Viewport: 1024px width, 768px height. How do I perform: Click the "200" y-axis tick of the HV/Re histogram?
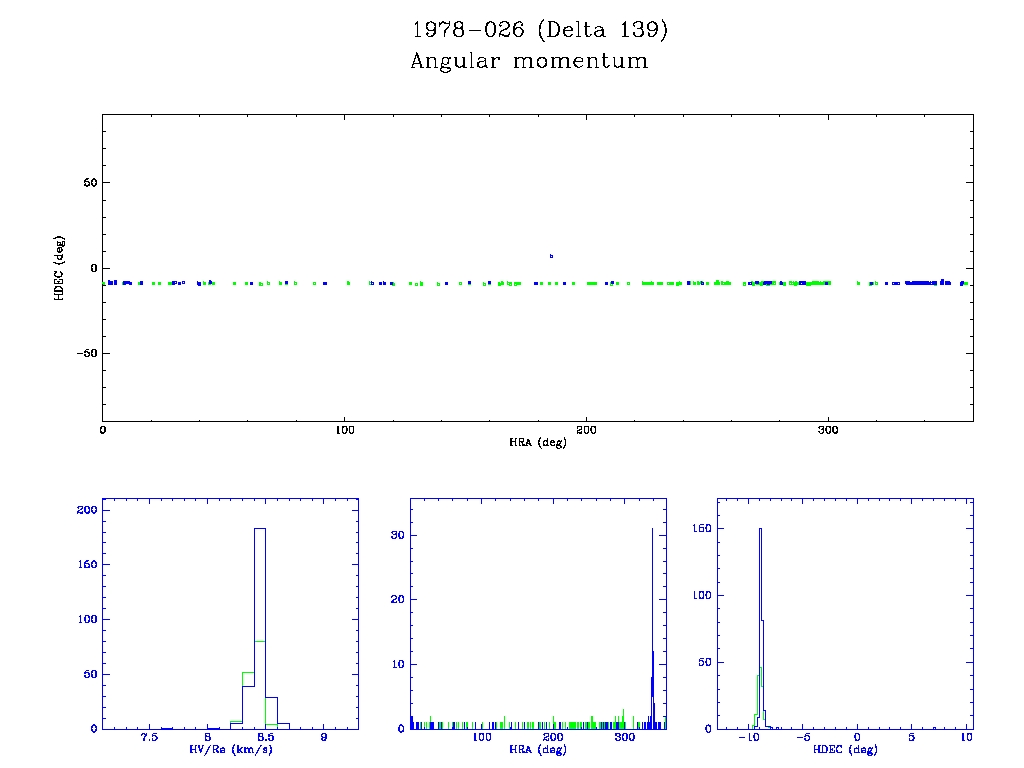point(87,510)
